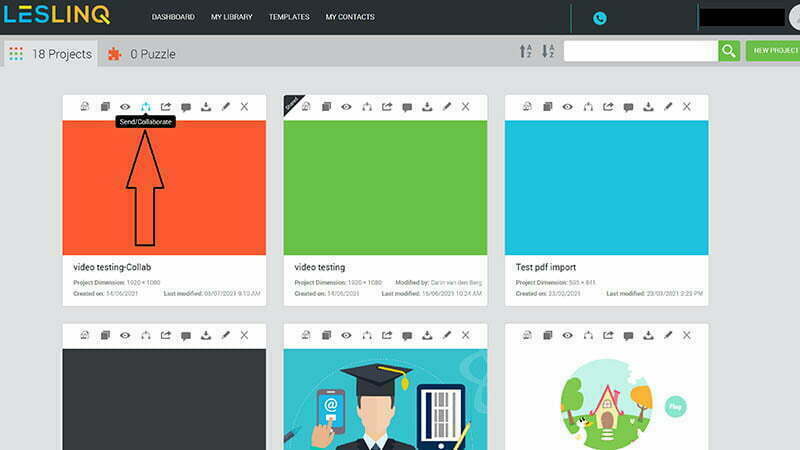Switch to the 0 Puzzle tab

pyautogui.click(x=141, y=54)
